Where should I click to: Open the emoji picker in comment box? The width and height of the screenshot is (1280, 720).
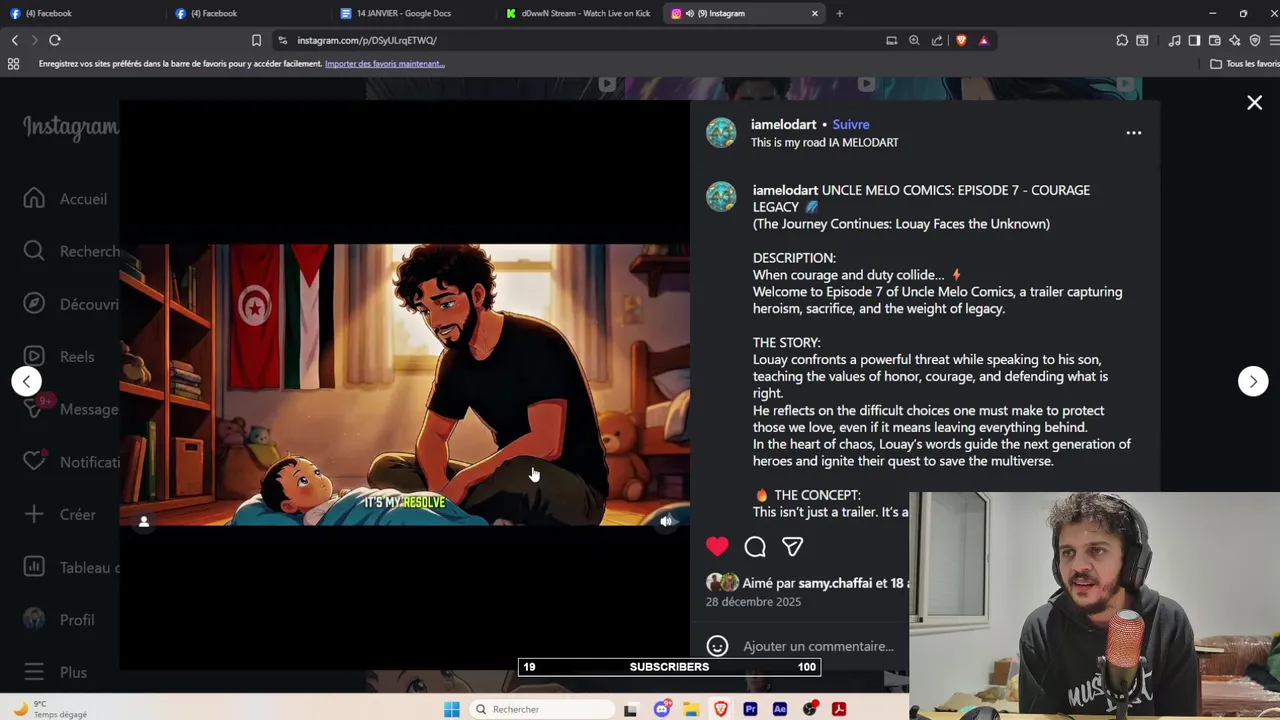click(717, 646)
